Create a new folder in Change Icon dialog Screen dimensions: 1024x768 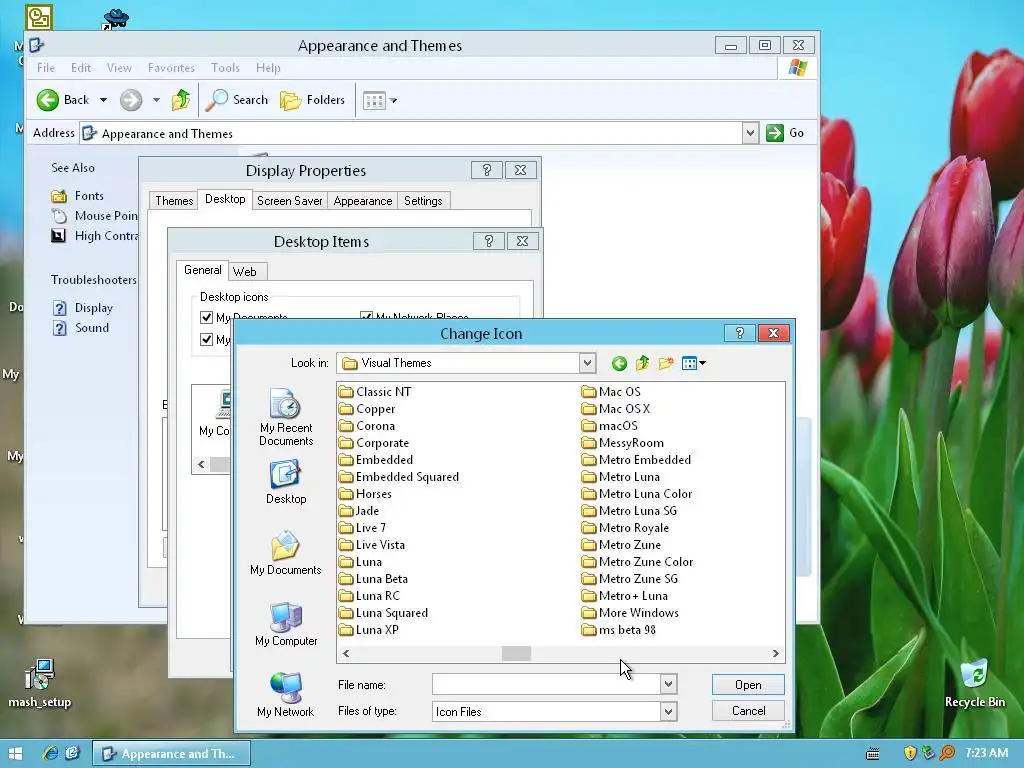point(666,363)
